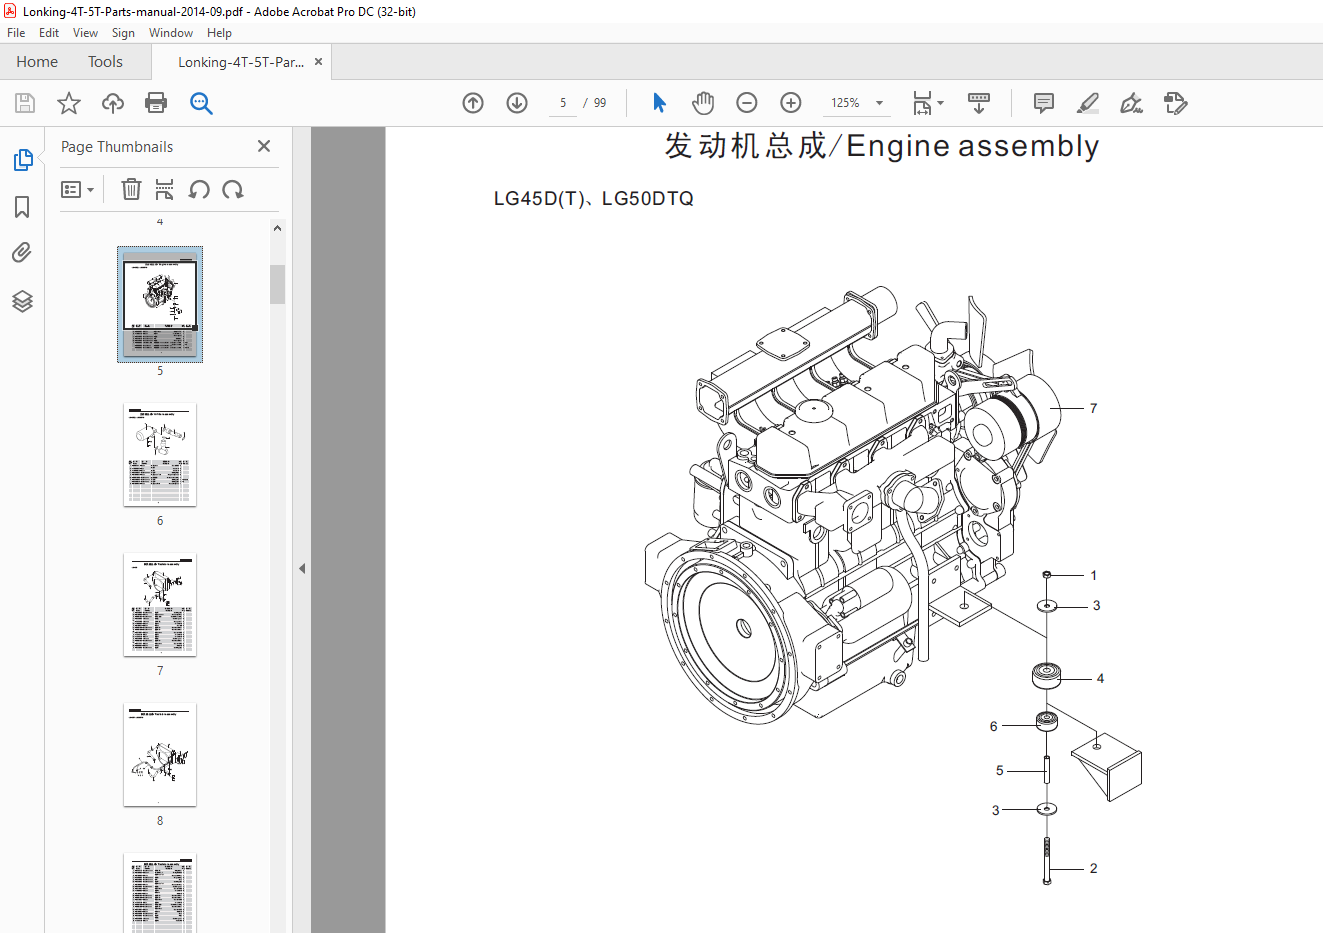Go to previous page with up arrow
The height and width of the screenshot is (933, 1323).
473,103
